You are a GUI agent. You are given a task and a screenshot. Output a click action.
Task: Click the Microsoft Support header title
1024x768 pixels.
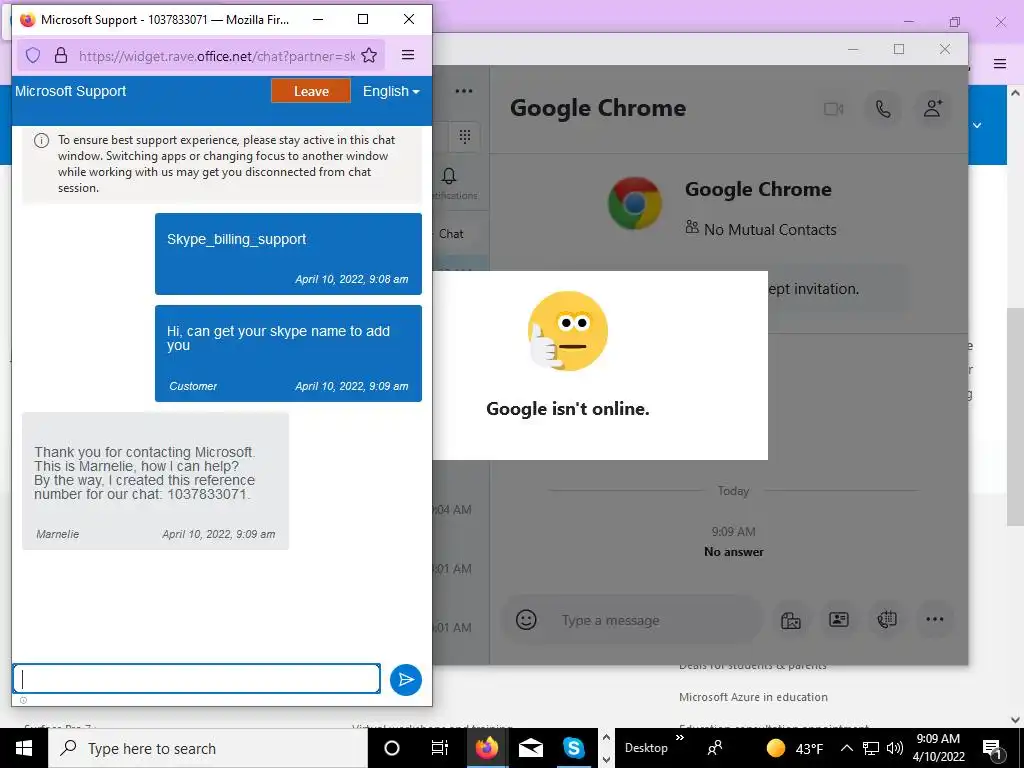pyautogui.click(x=71, y=91)
